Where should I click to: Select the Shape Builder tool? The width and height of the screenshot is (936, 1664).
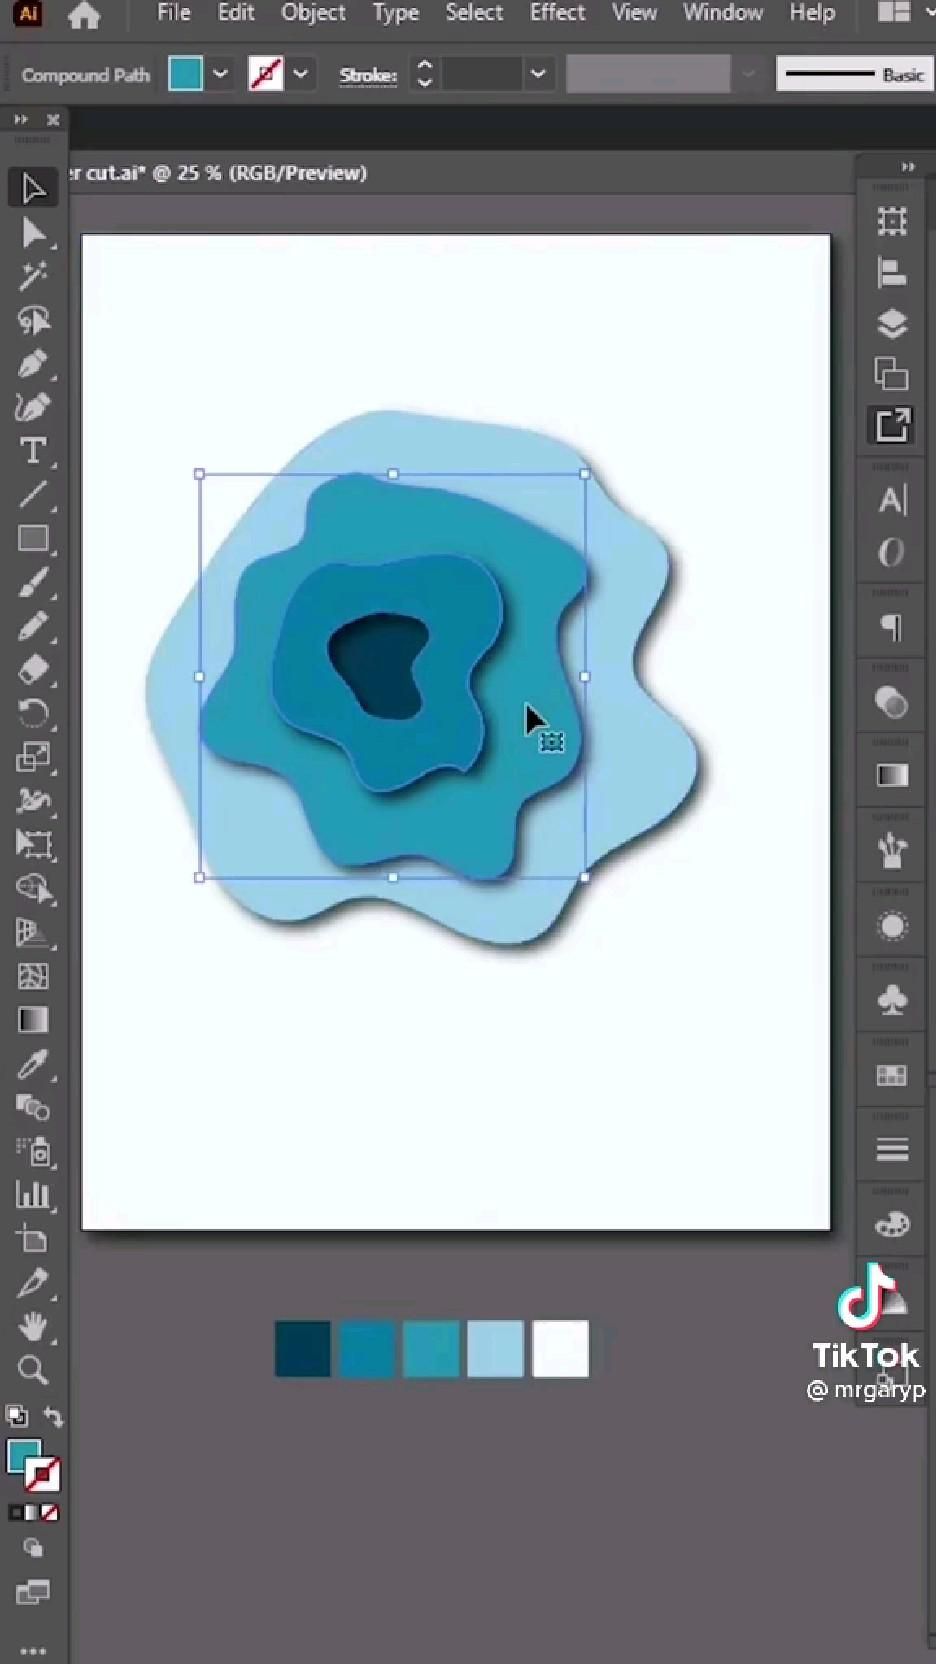[x=33, y=888]
